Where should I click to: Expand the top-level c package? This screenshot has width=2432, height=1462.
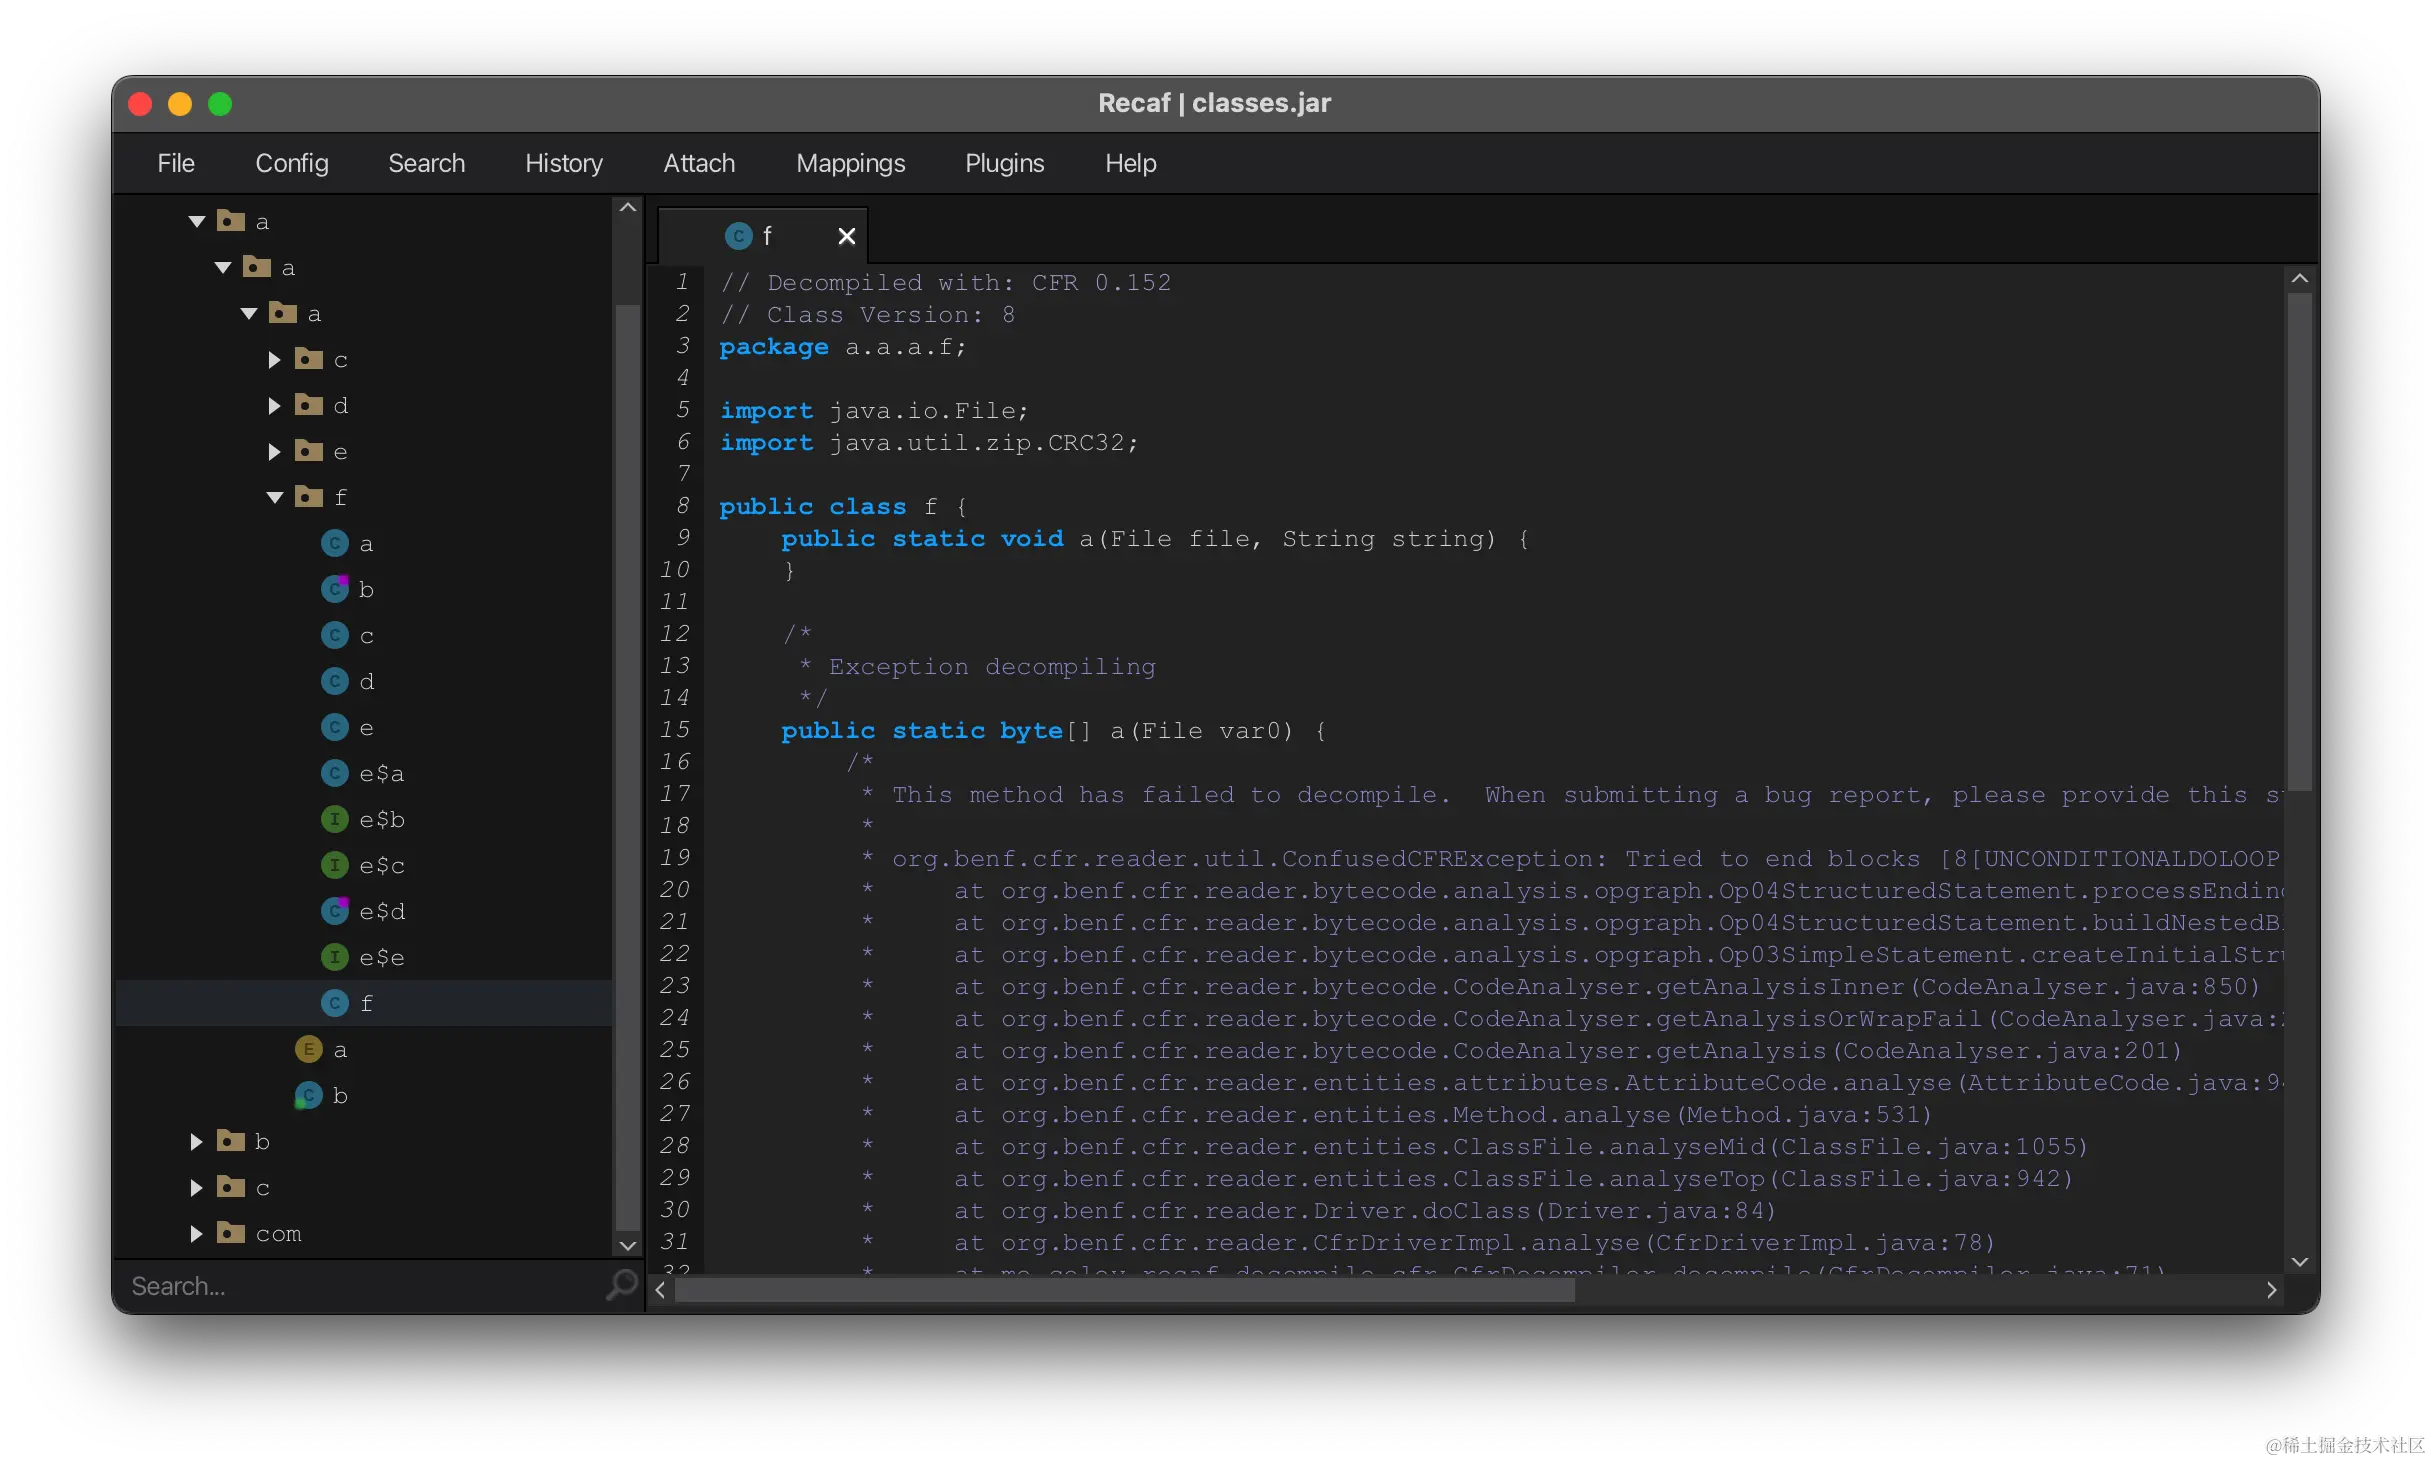(x=196, y=1187)
